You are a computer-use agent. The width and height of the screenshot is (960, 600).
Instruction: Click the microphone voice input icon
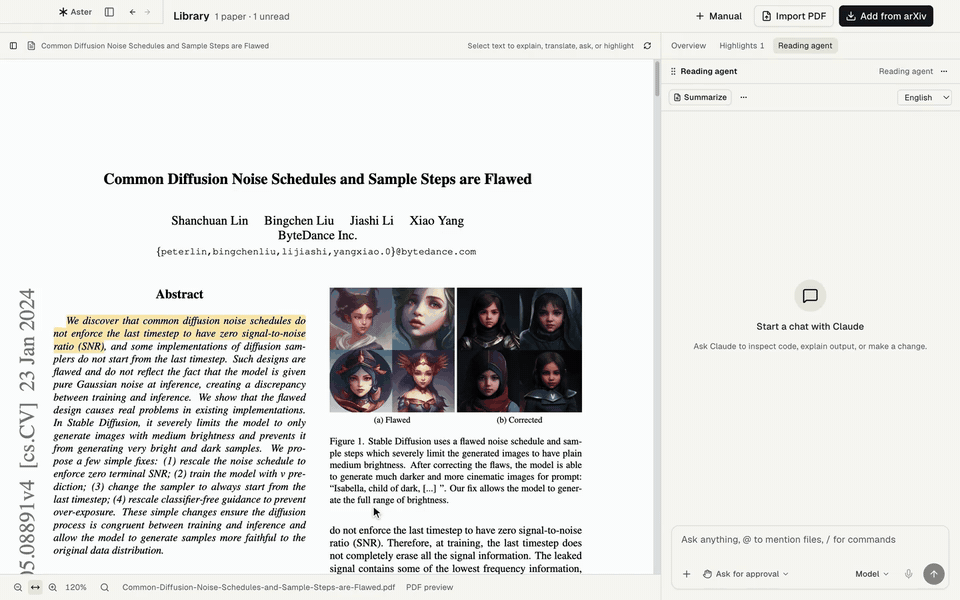point(909,574)
